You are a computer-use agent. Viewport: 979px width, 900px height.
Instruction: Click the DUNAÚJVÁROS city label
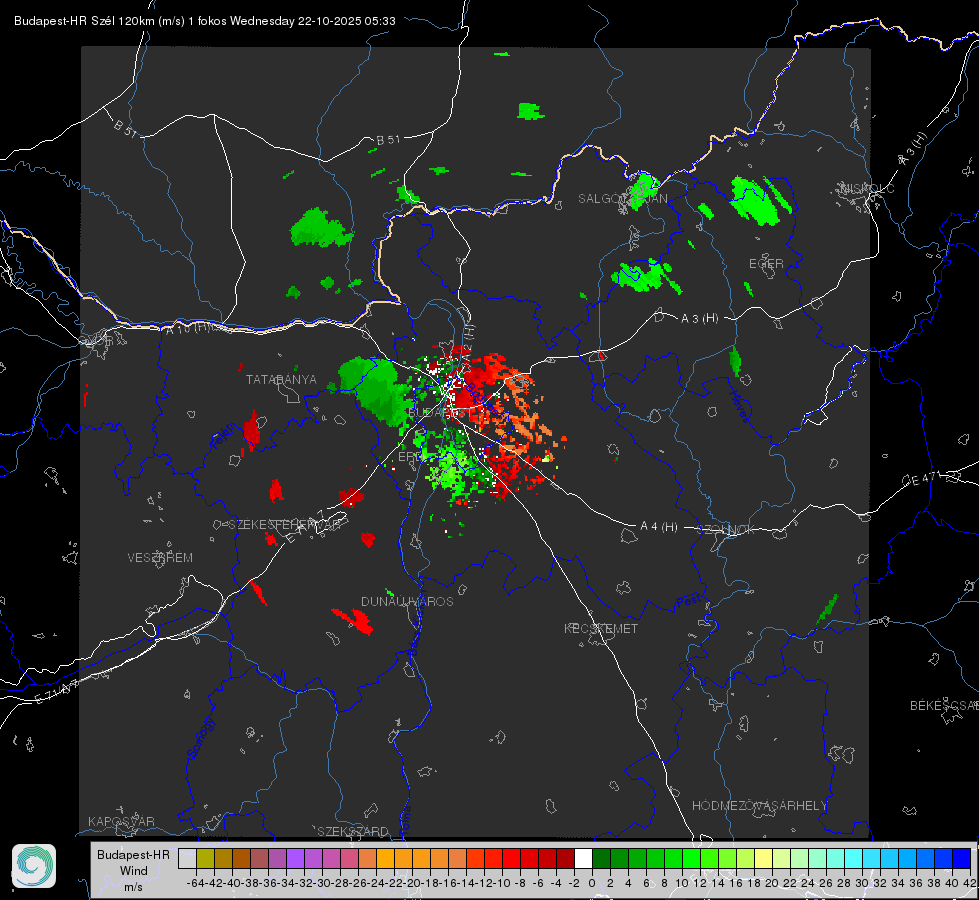(407, 601)
